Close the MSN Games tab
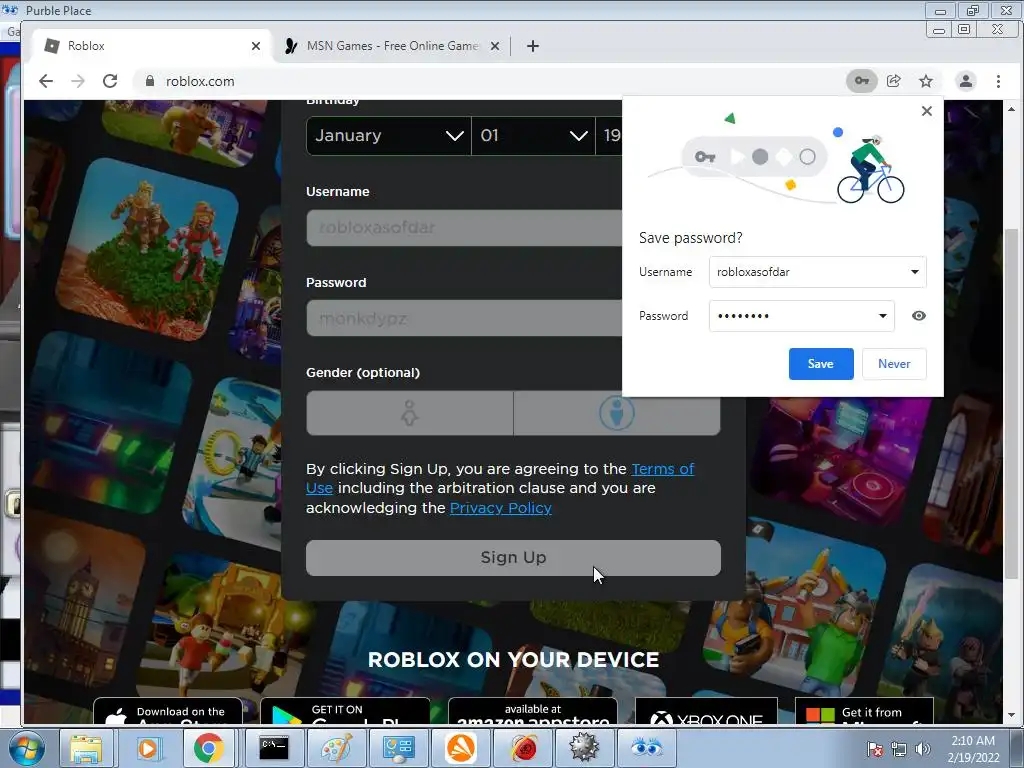The image size is (1024, 768). 495,46
